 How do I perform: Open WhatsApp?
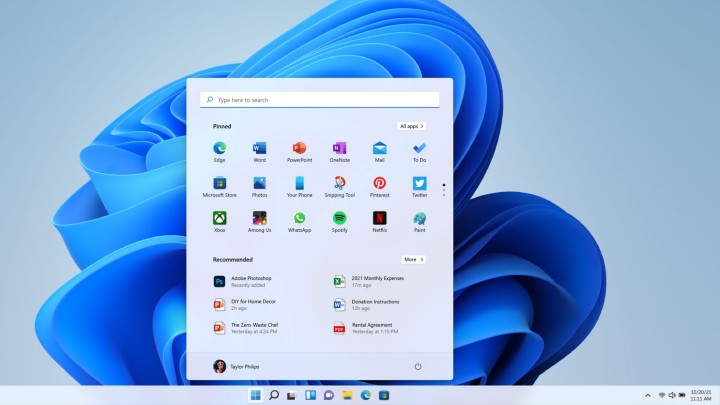(x=299, y=222)
